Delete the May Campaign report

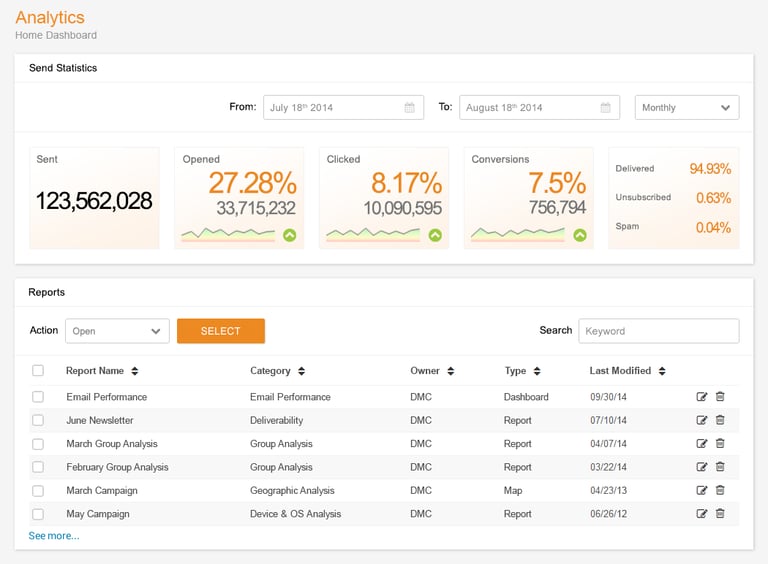coord(720,514)
